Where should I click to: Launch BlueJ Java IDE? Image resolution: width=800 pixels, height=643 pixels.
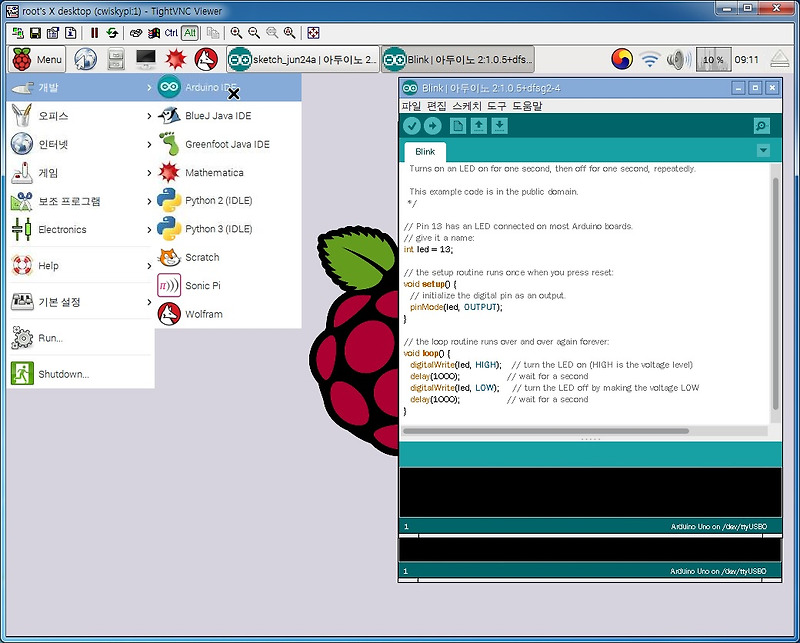pyautogui.click(x=228, y=116)
